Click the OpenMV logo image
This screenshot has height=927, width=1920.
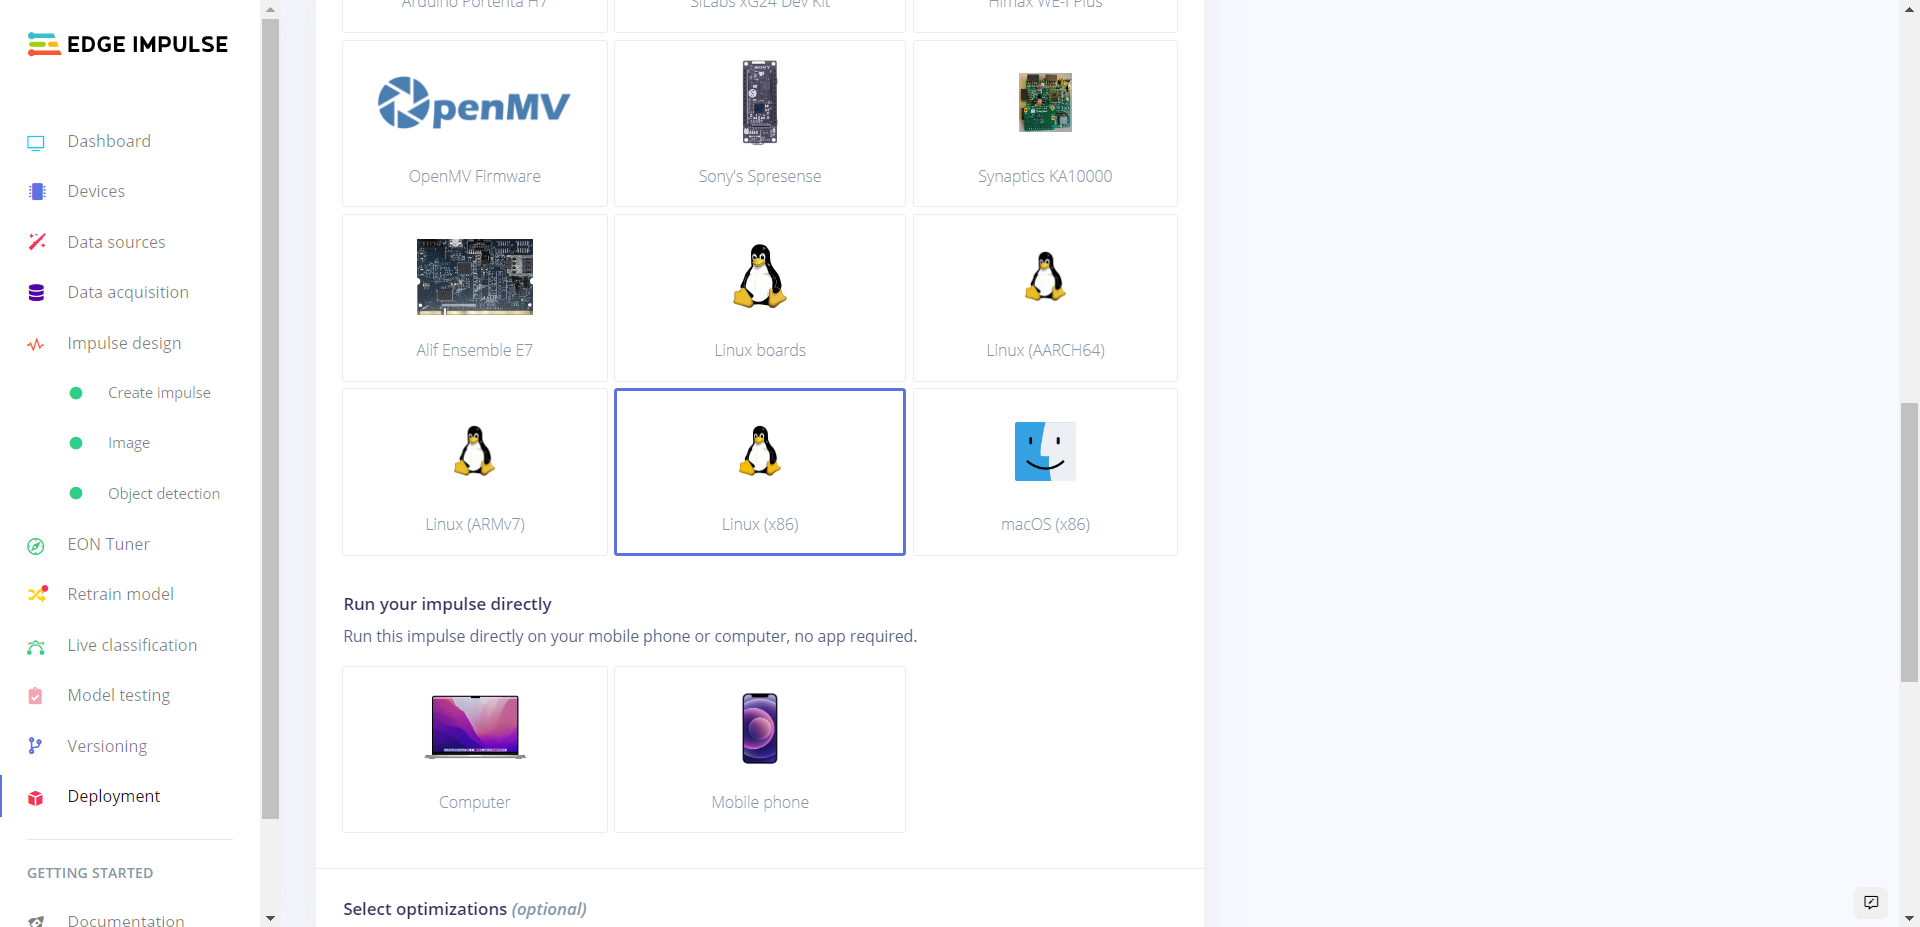(474, 102)
